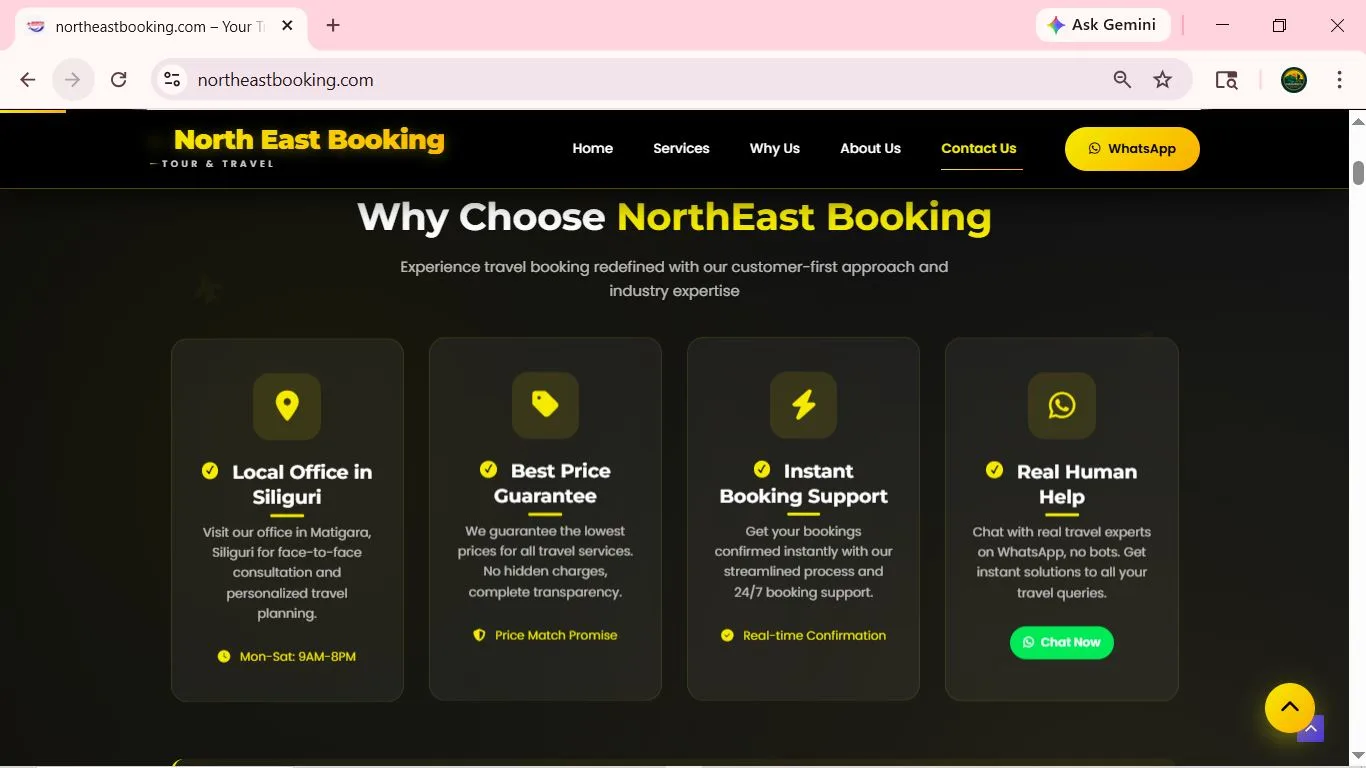Open the zoom magnifier in address bar
This screenshot has height=768, width=1366.
click(x=1122, y=80)
